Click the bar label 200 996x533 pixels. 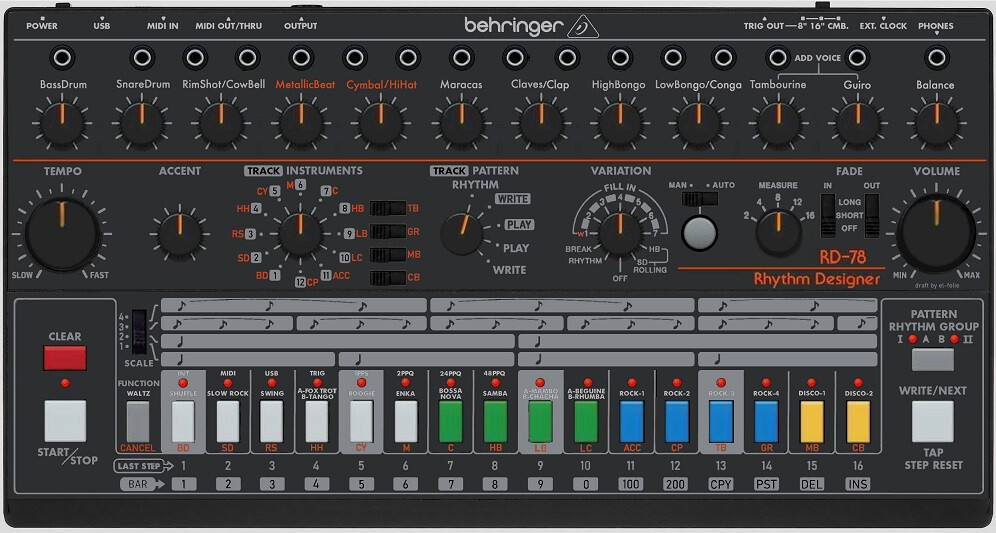pos(675,484)
